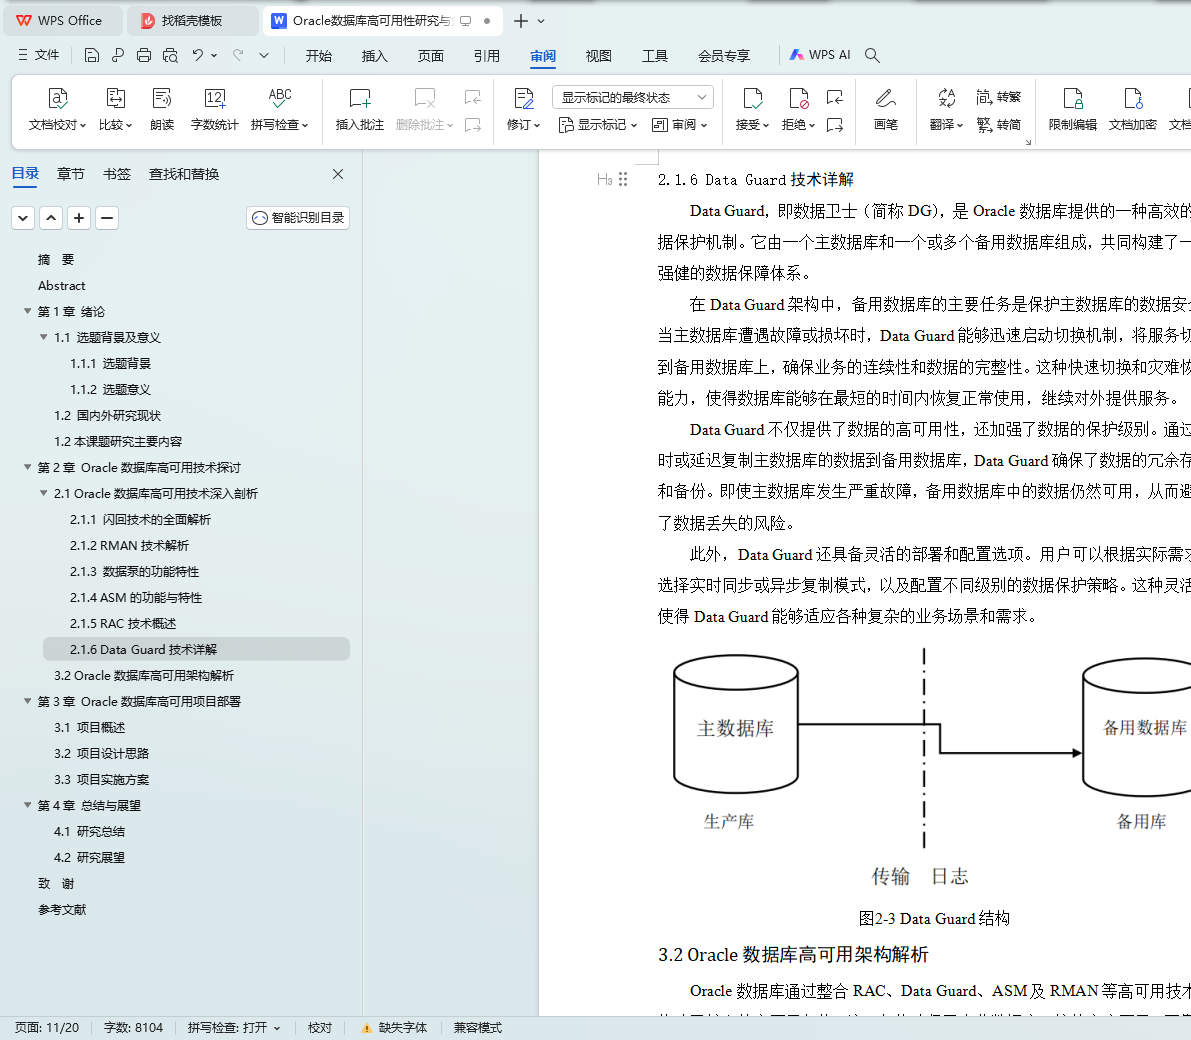
Task: Click 校对 in the status bar
Action: point(320,1028)
